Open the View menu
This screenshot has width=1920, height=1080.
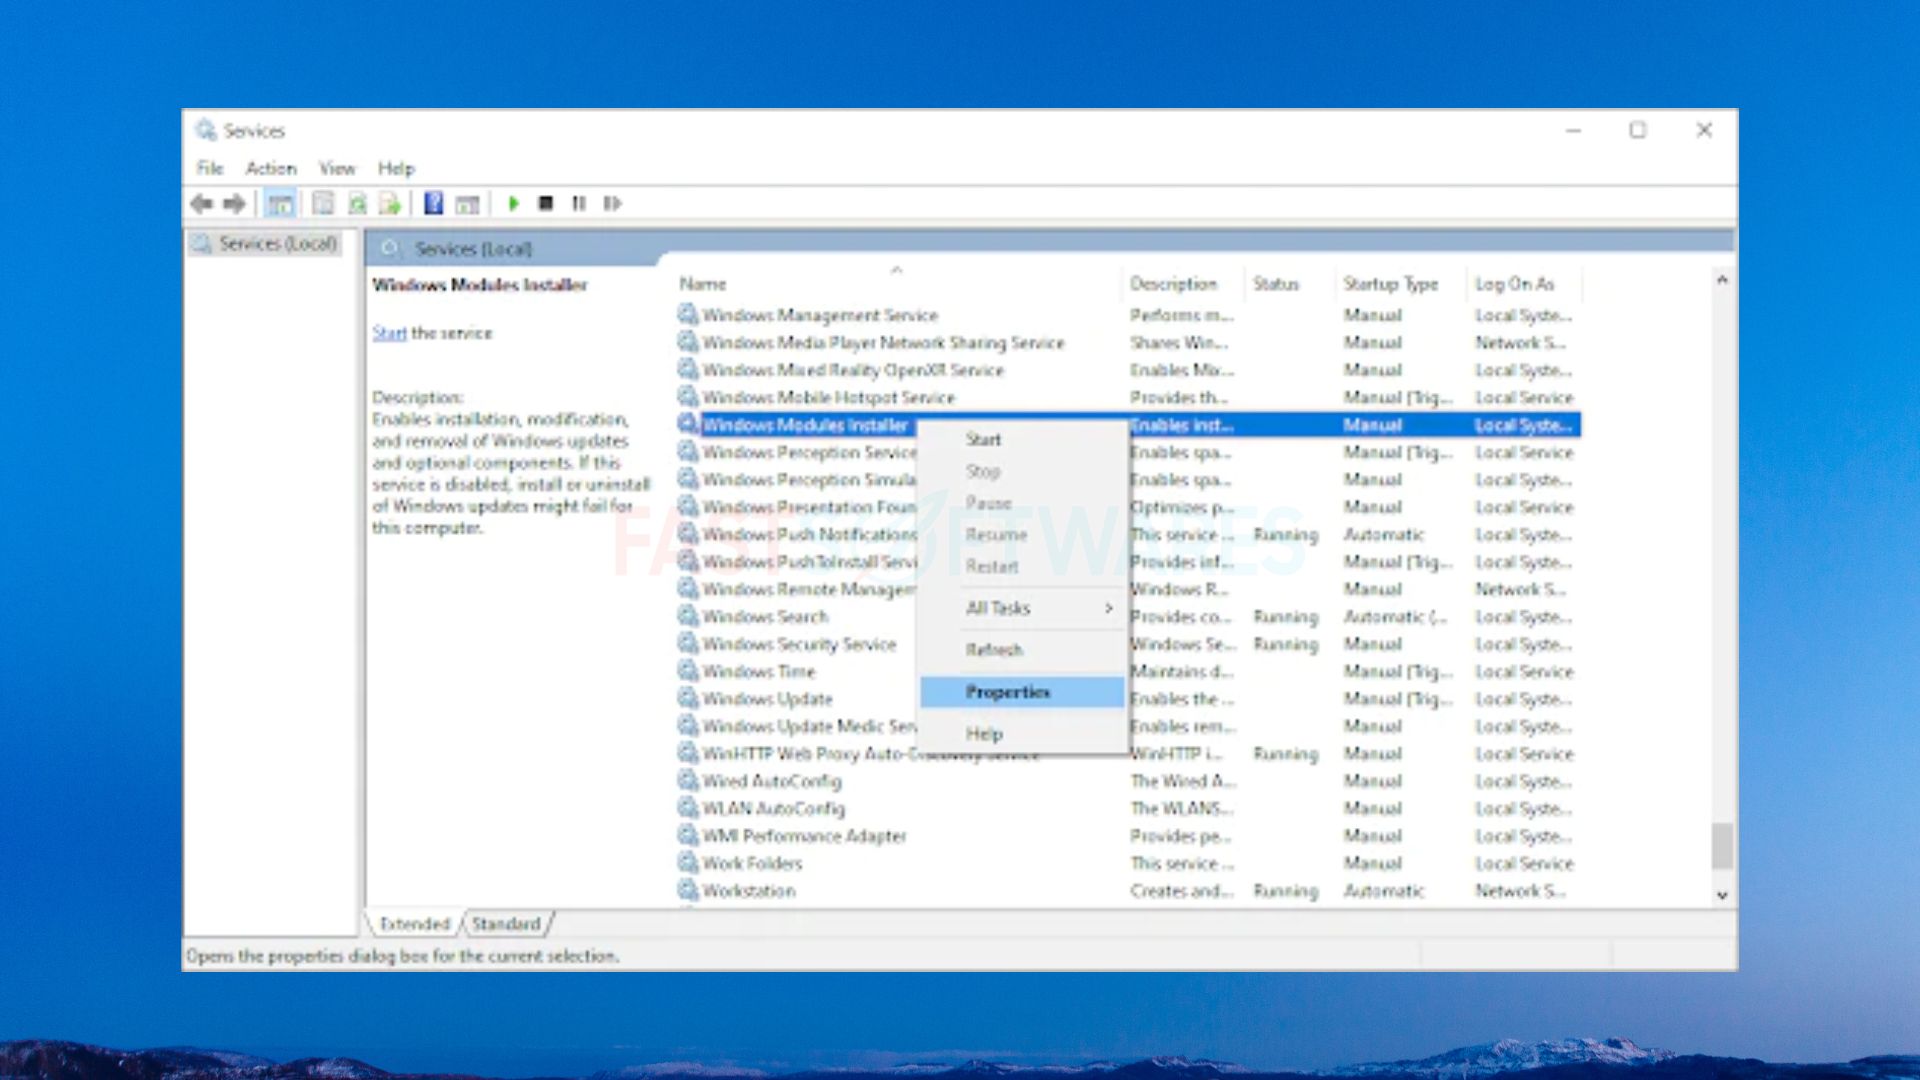pyautogui.click(x=337, y=168)
